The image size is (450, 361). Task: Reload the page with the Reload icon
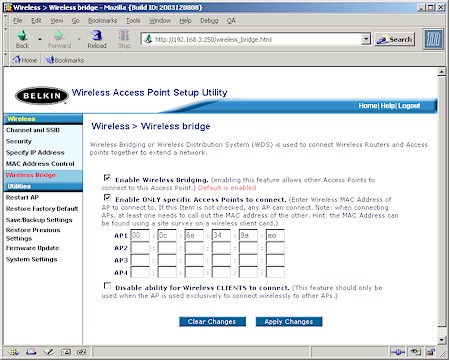pos(97,39)
